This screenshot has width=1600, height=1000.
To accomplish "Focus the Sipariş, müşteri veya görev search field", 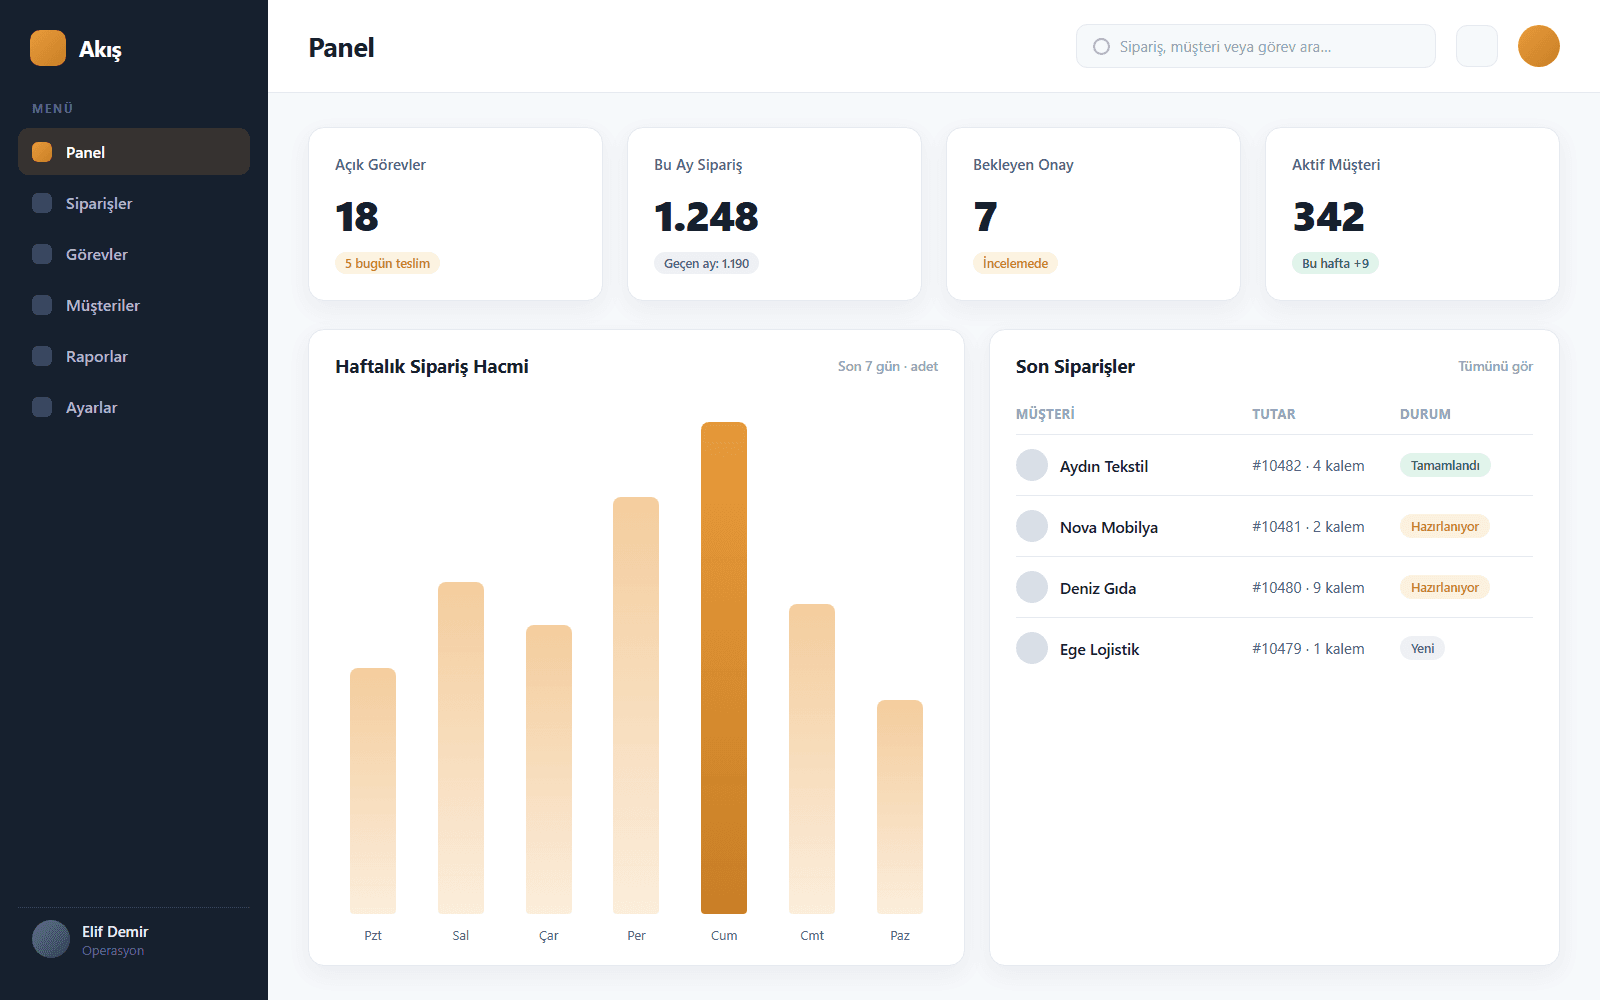I will 1256,47.
